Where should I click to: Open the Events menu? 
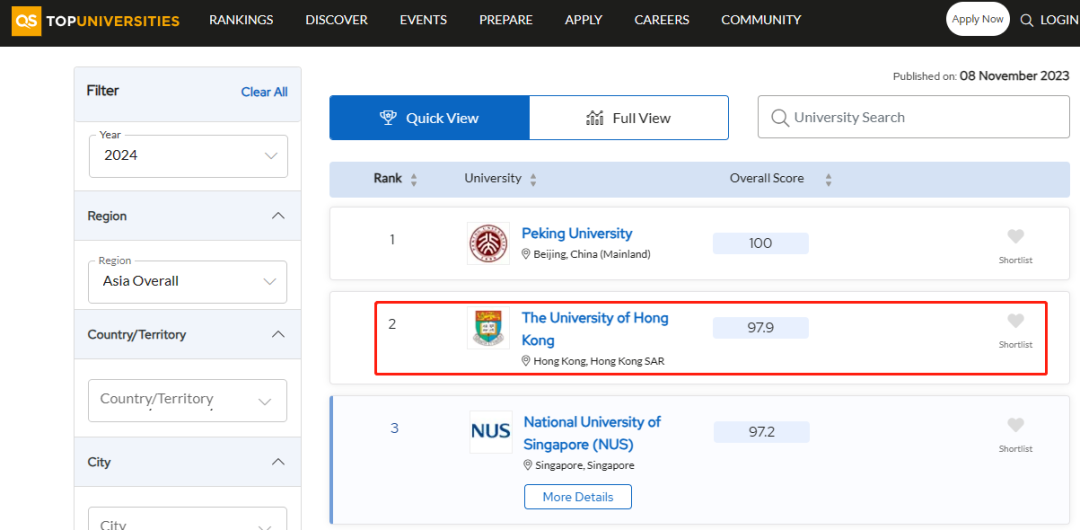[x=423, y=20]
